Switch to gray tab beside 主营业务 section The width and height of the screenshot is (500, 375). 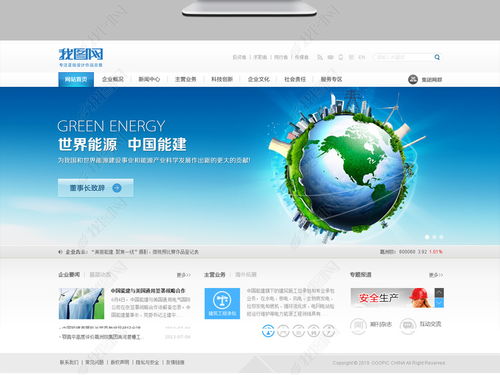[246, 275]
